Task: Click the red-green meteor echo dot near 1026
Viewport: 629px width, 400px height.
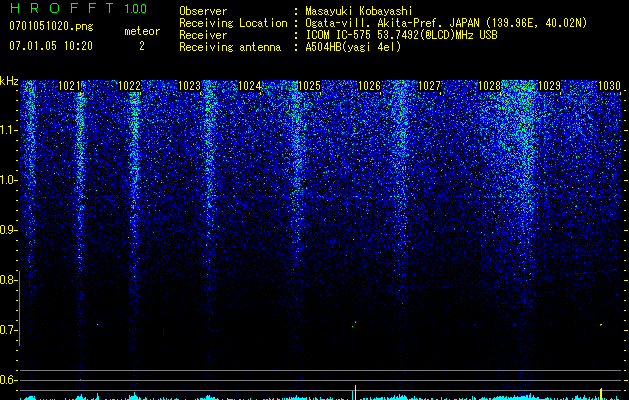Action: [x=354, y=324]
